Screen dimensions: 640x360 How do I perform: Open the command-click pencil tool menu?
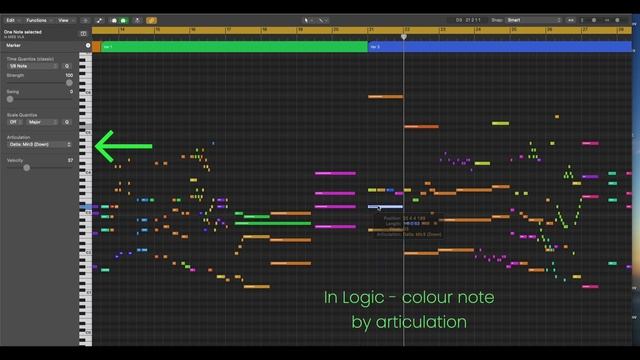click(322, 20)
